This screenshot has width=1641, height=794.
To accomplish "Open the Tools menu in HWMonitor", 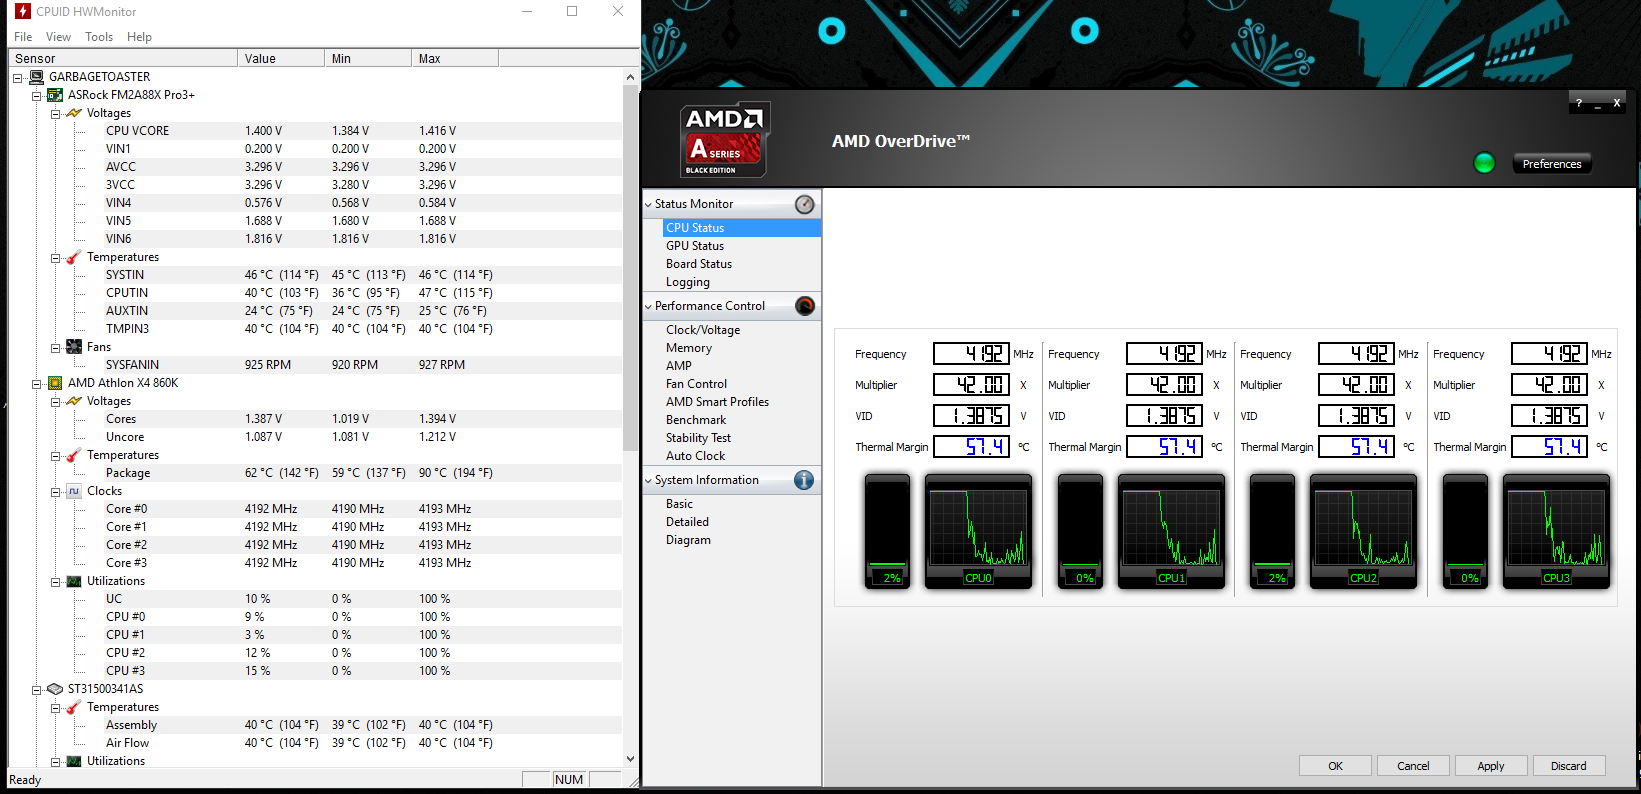I will pyautogui.click(x=99, y=37).
